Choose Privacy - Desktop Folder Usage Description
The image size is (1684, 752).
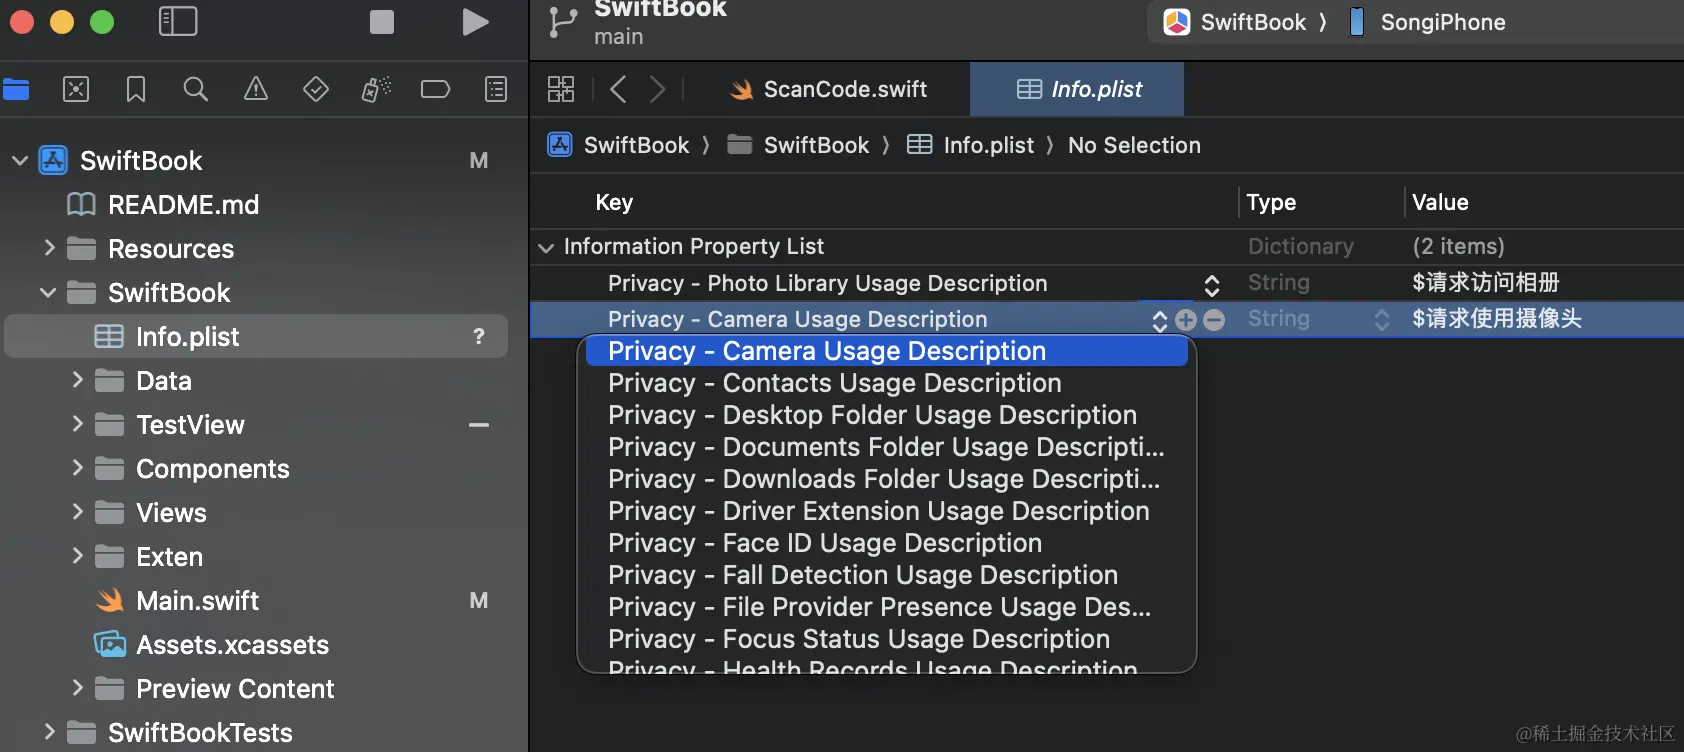[887, 415]
